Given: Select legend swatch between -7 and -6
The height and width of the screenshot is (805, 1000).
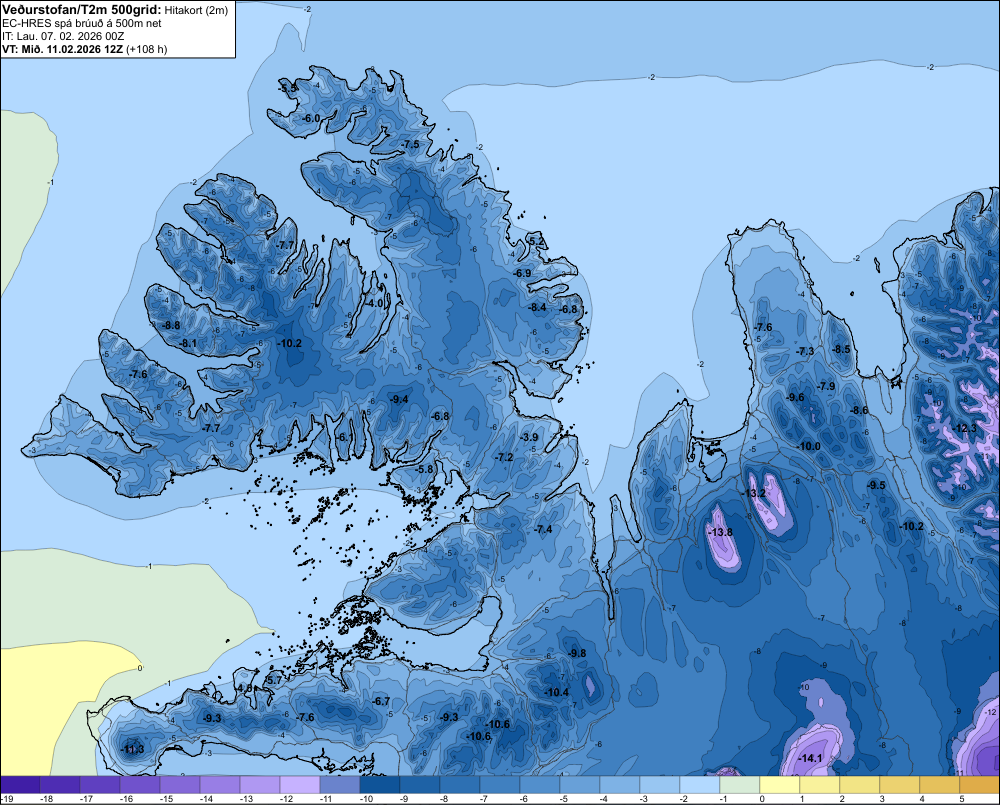Looking at the screenshot, I should 500,785.
